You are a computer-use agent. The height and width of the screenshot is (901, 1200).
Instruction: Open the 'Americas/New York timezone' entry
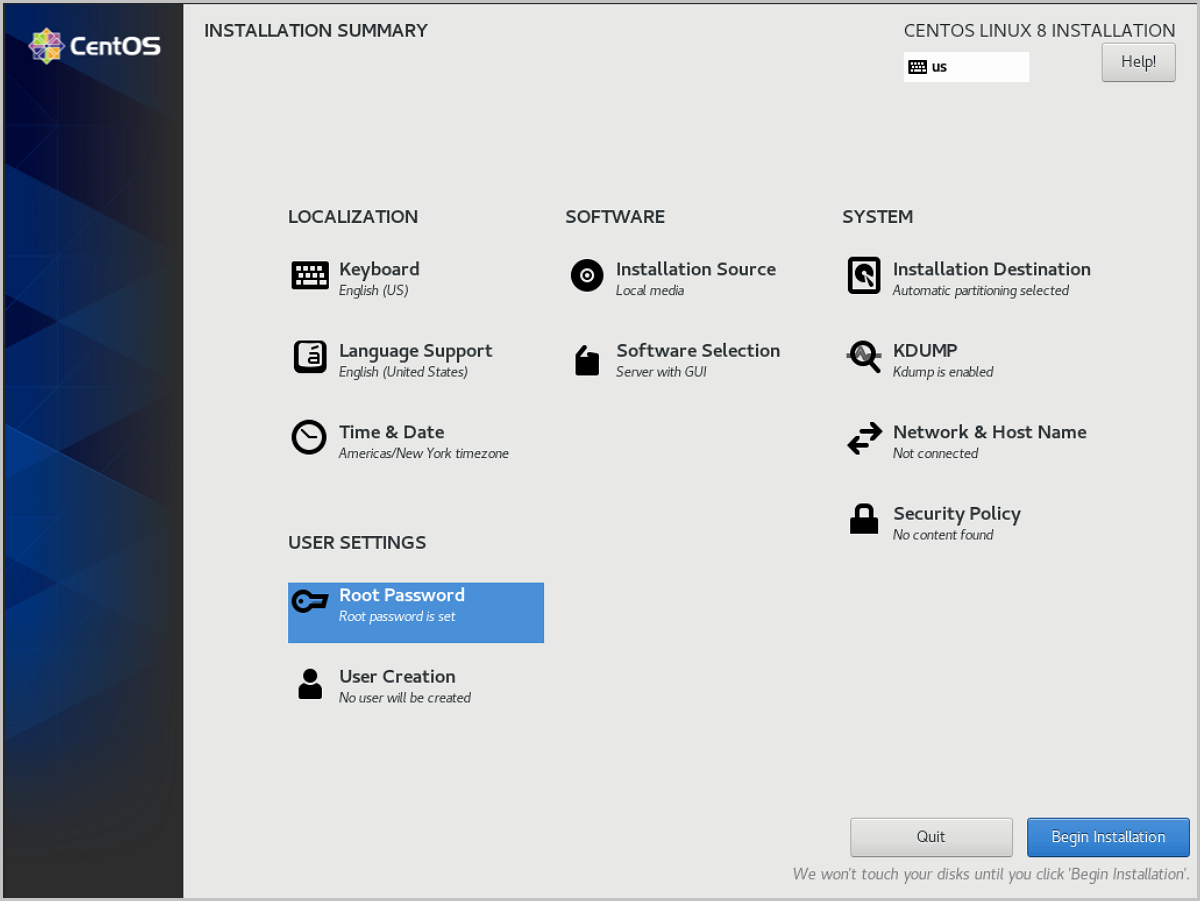pos(423,454)
